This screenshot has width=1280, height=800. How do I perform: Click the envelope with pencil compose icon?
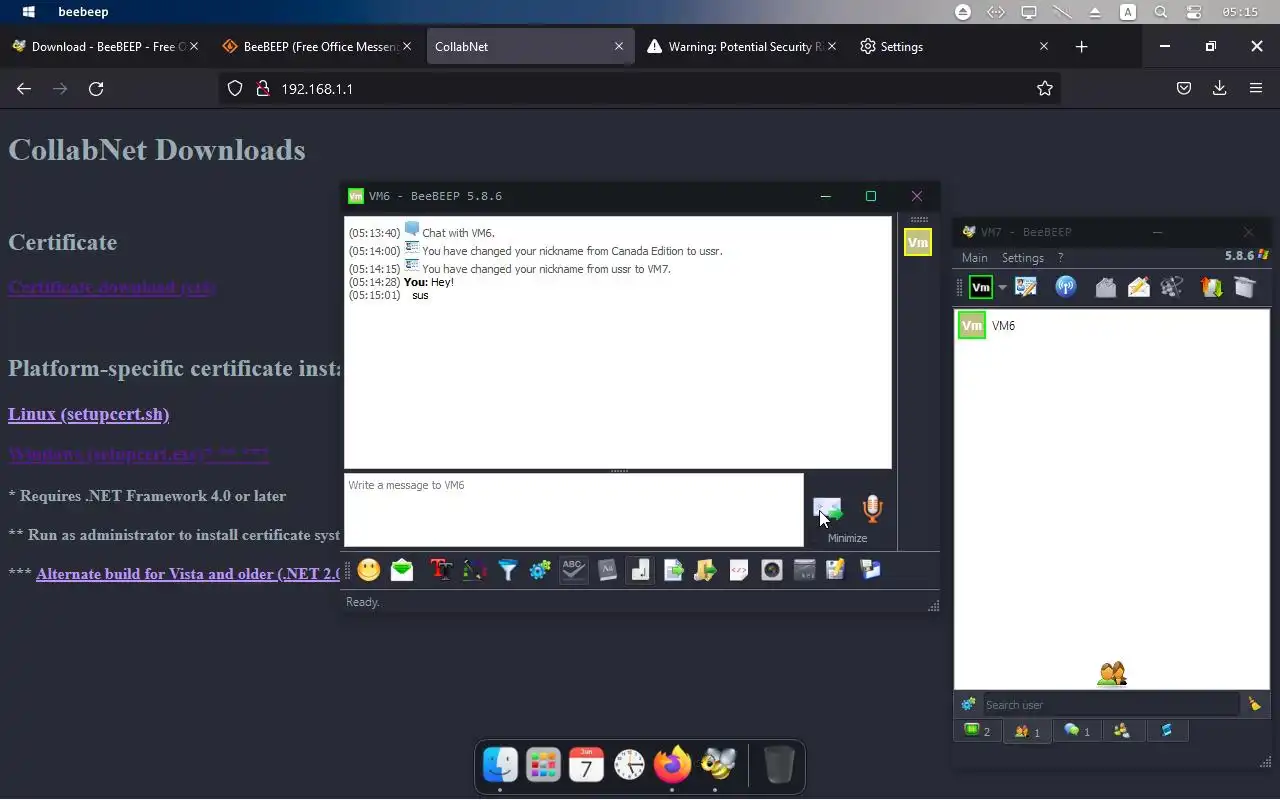(x=1139, y=288)
